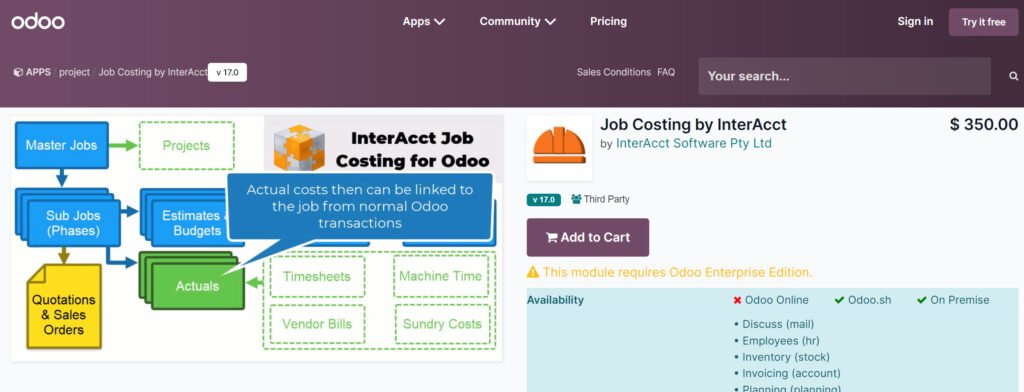
Task: Click Job Costing by InterAcct breadcrumb
Action: 153,73
